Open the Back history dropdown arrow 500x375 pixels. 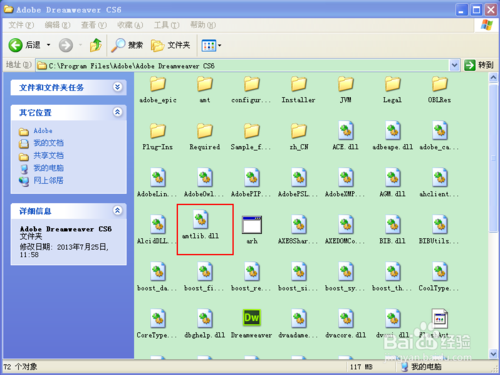(x=49, y=45)
